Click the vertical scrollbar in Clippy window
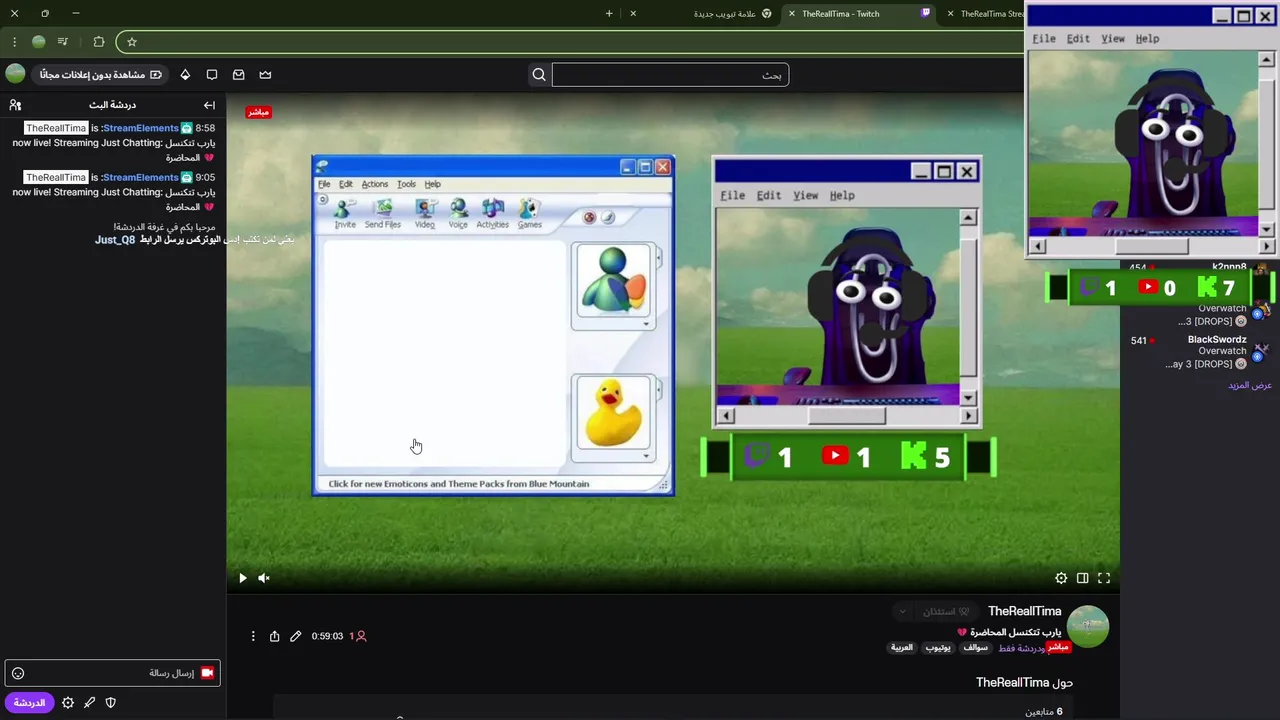1280x720 pixels. 967,307
